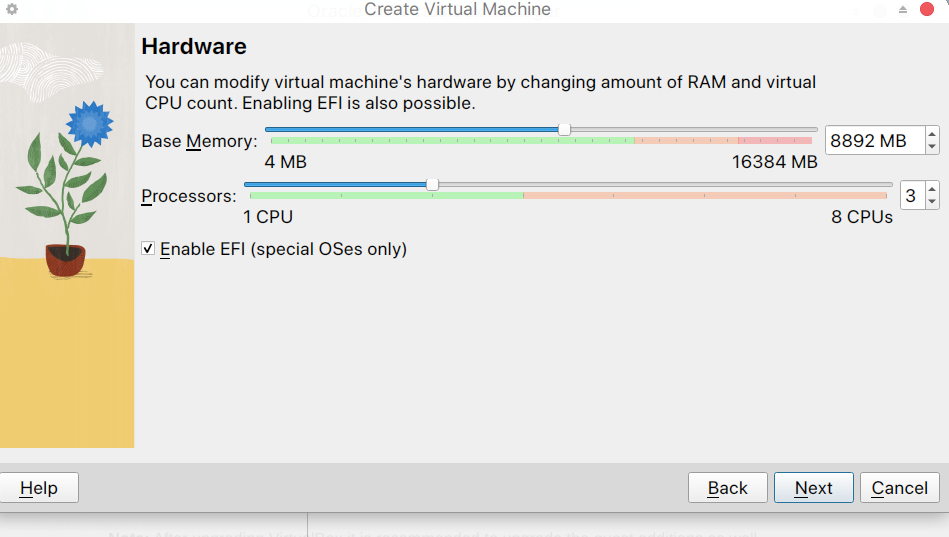Click the 8892 MB memory input field
The height and width of the screenshot is (537, 949).
(x=875, y=140)
